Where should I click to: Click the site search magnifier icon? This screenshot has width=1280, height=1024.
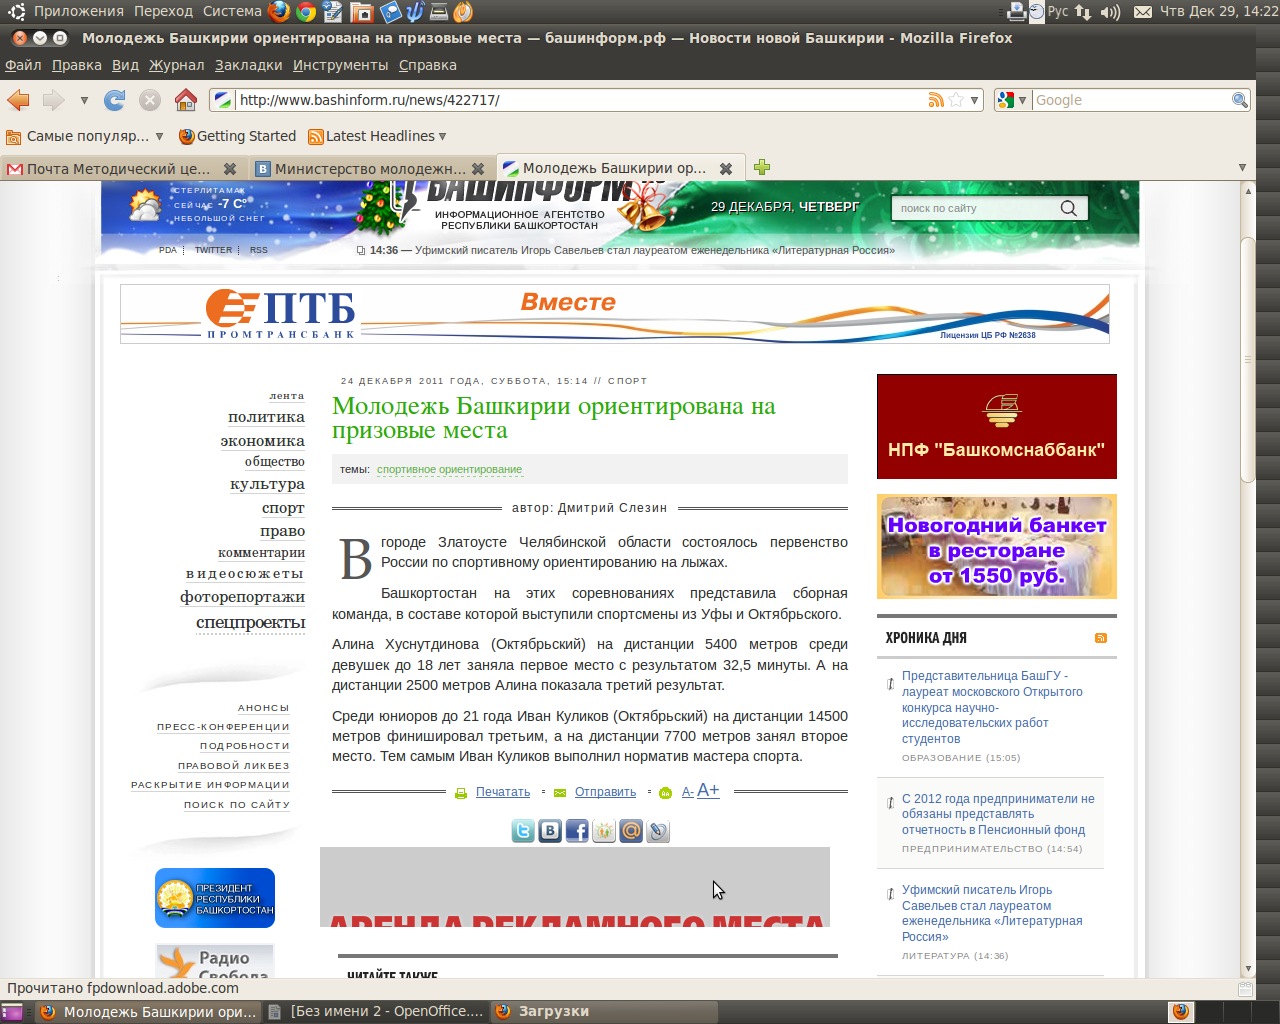pyautogui.click(x=1068, y=208)
